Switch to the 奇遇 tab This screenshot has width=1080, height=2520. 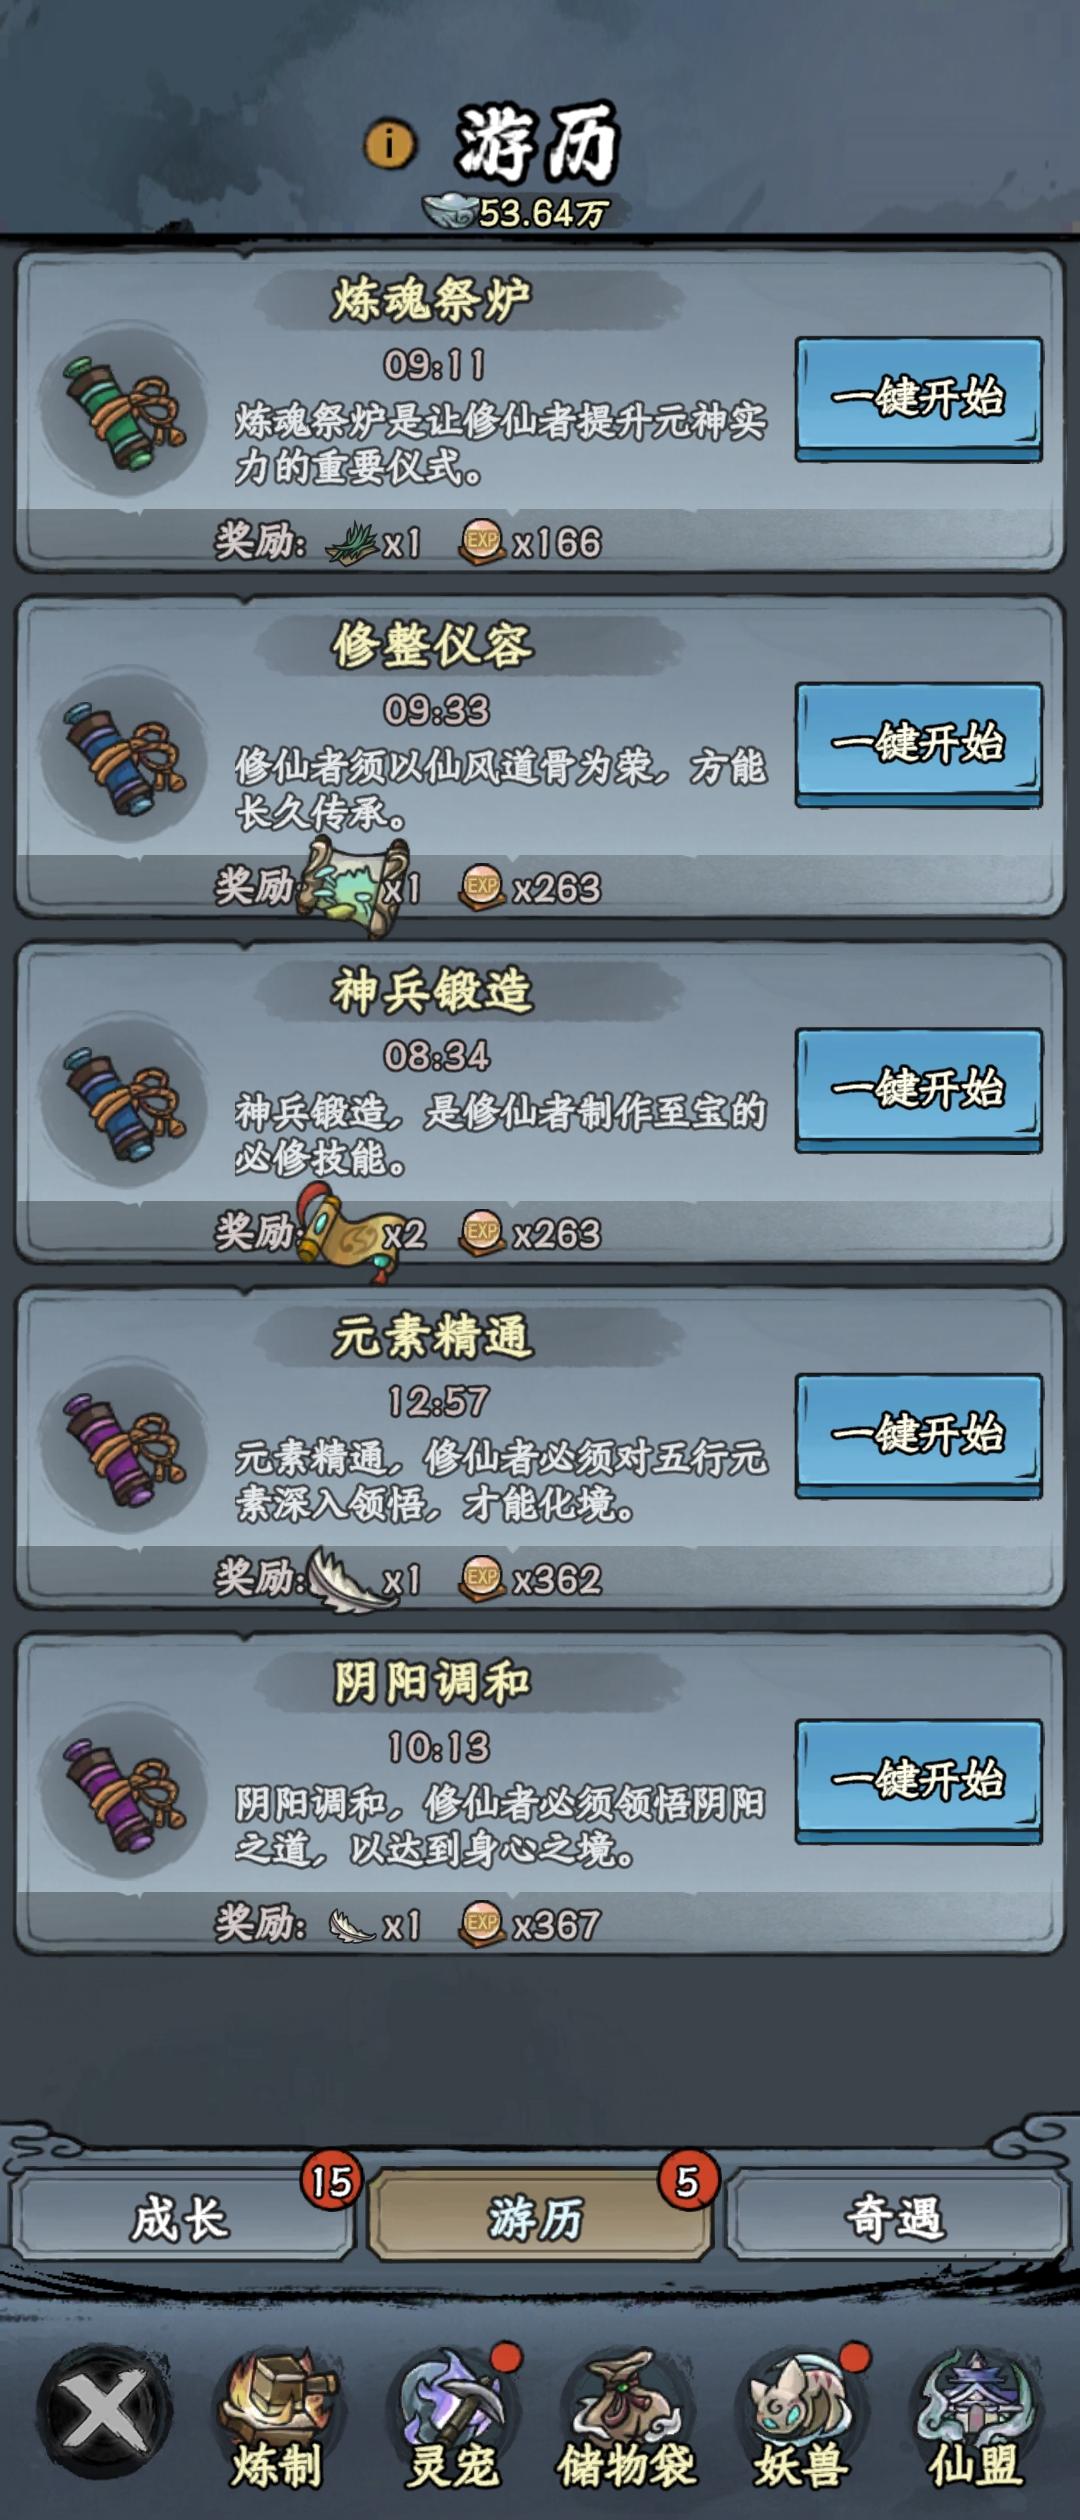[x=894, y=2217]
